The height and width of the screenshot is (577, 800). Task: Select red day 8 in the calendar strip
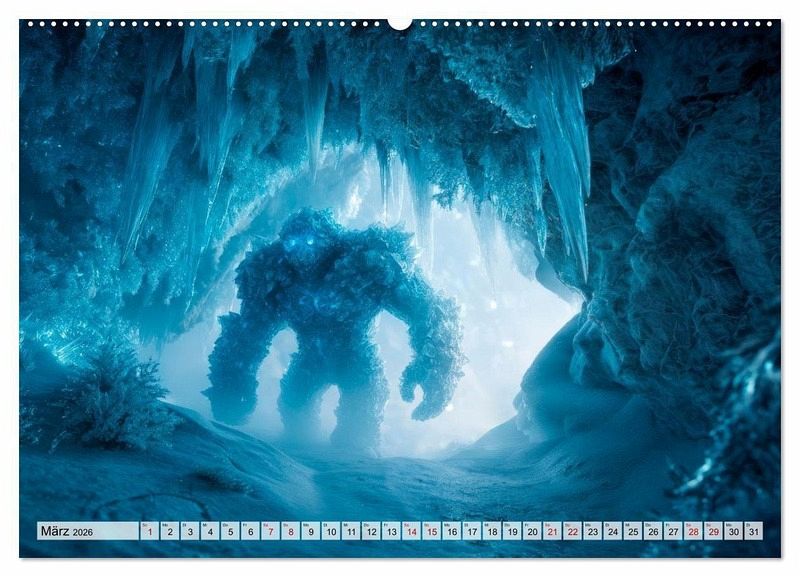291,531
